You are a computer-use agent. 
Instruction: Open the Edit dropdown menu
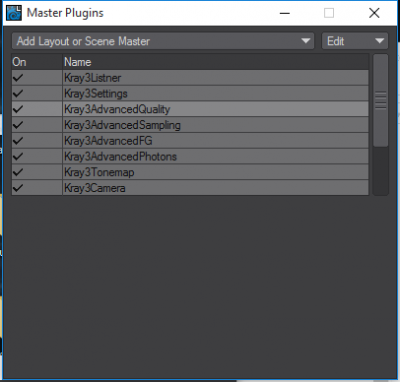coord(355,41)
